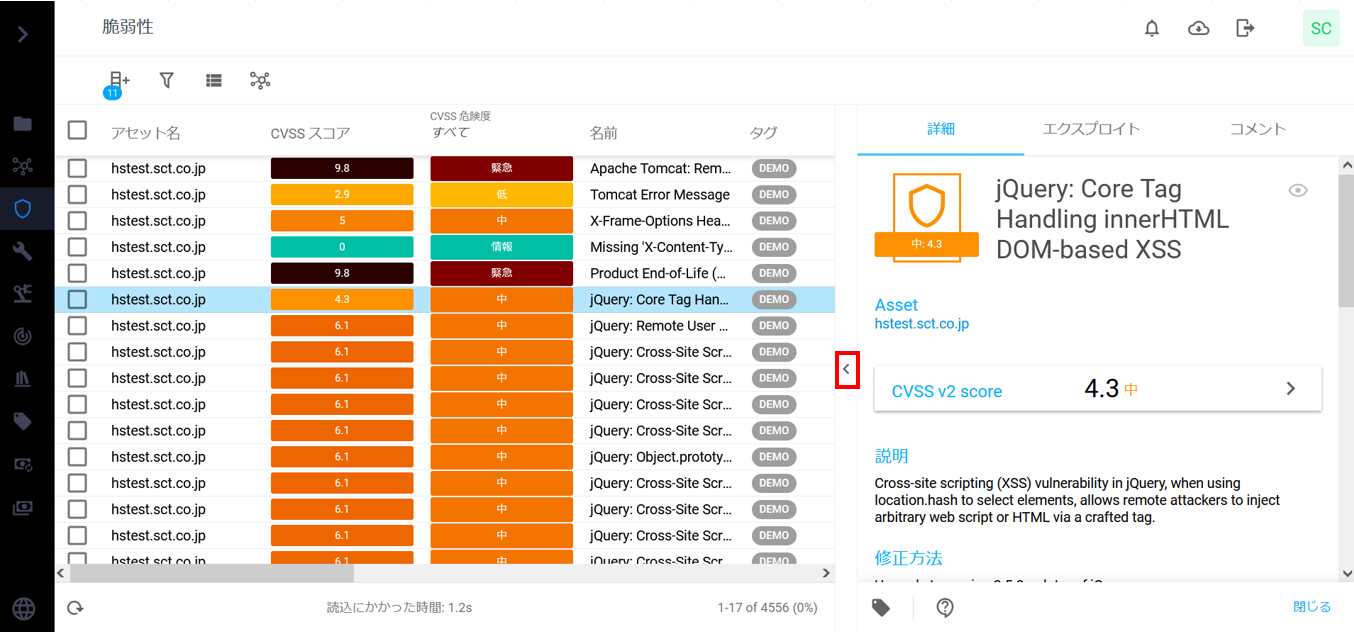Open the notifications bell icon
1354x632 pixels.
(x=1152, y=28)
